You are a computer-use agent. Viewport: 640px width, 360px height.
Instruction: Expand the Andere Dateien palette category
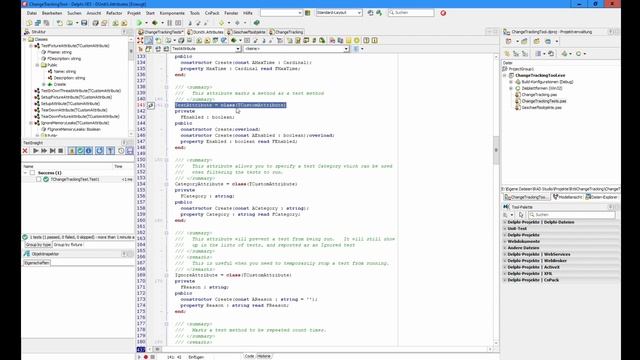[x=505, y=248]
